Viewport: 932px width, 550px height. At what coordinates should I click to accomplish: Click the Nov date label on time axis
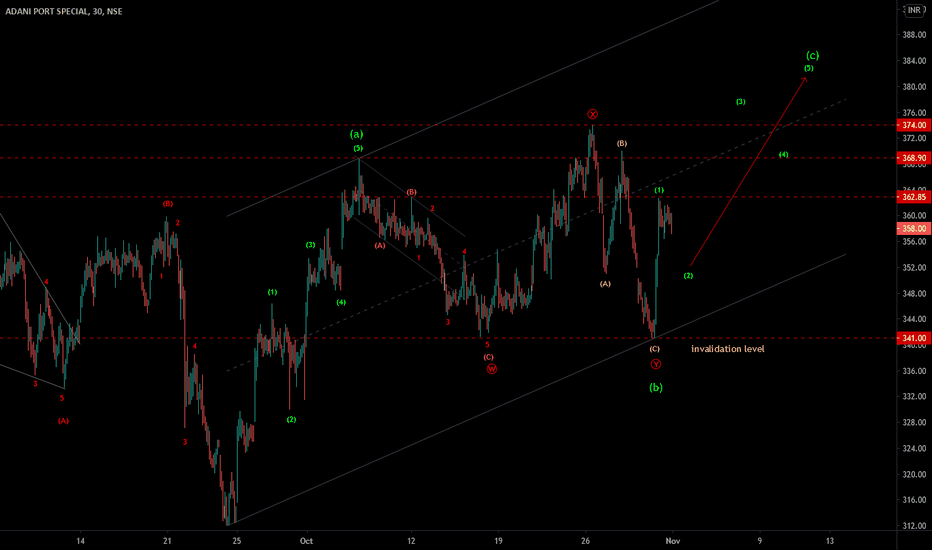673,541
